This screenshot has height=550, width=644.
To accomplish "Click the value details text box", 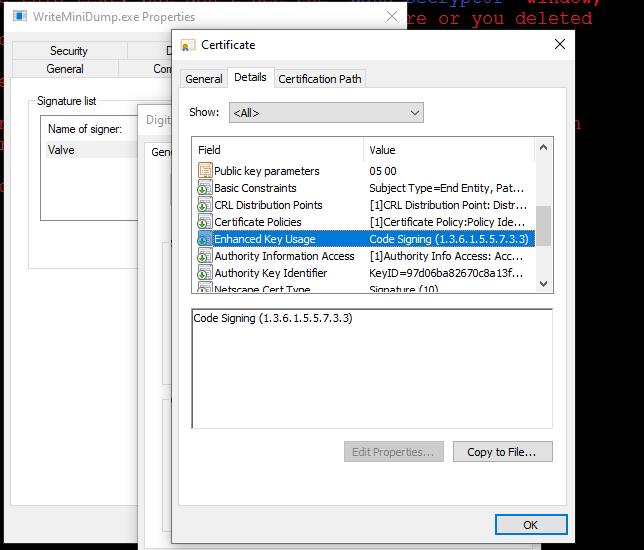I will point(372,368).
